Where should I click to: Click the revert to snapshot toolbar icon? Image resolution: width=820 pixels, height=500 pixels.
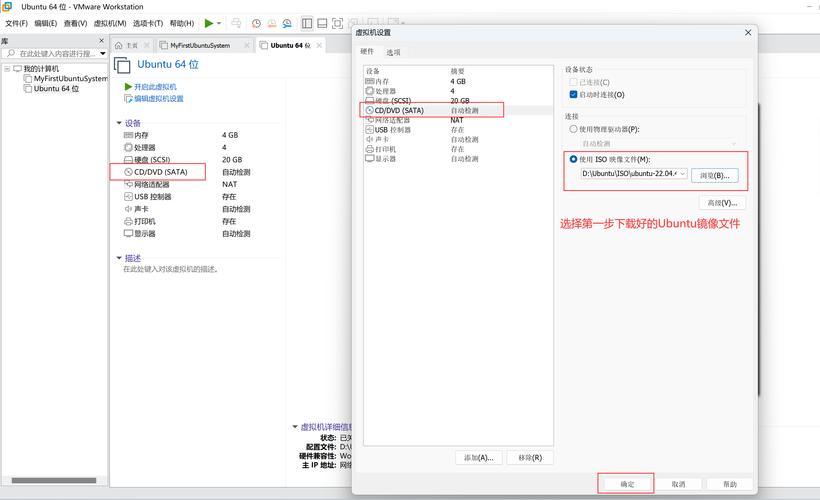coord(272,23)
